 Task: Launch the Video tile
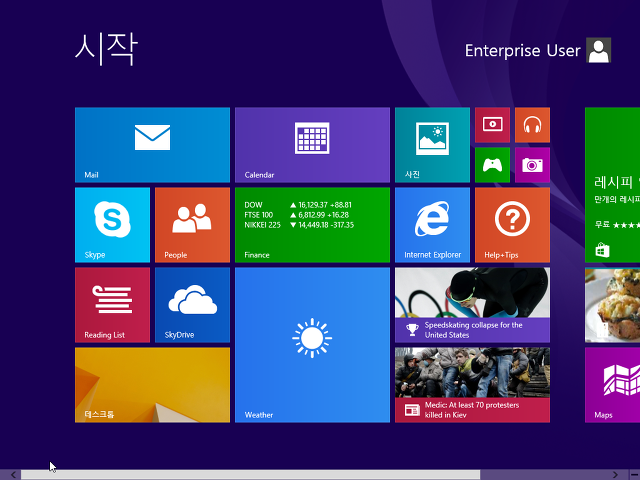(x=492, y=125)
